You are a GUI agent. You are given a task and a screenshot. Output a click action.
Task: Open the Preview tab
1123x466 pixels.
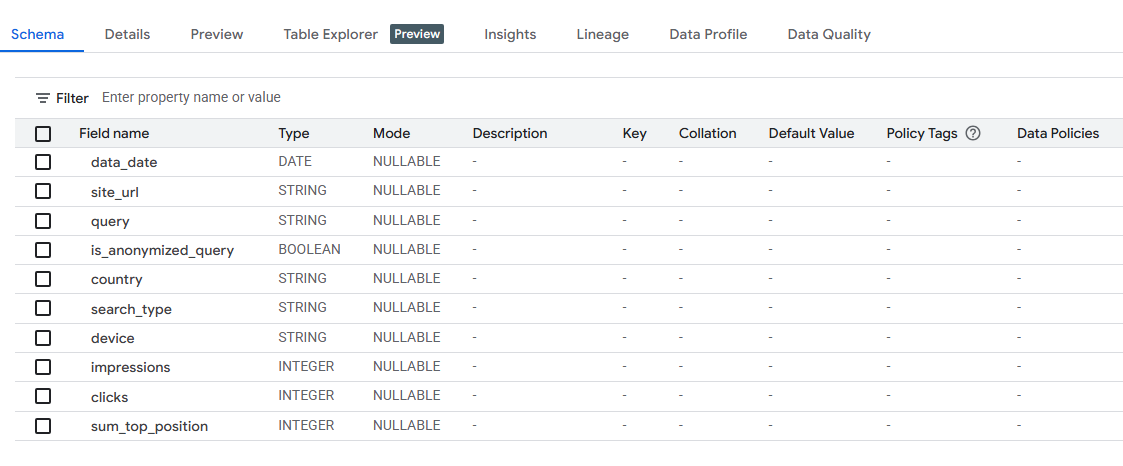pos(217,34)
